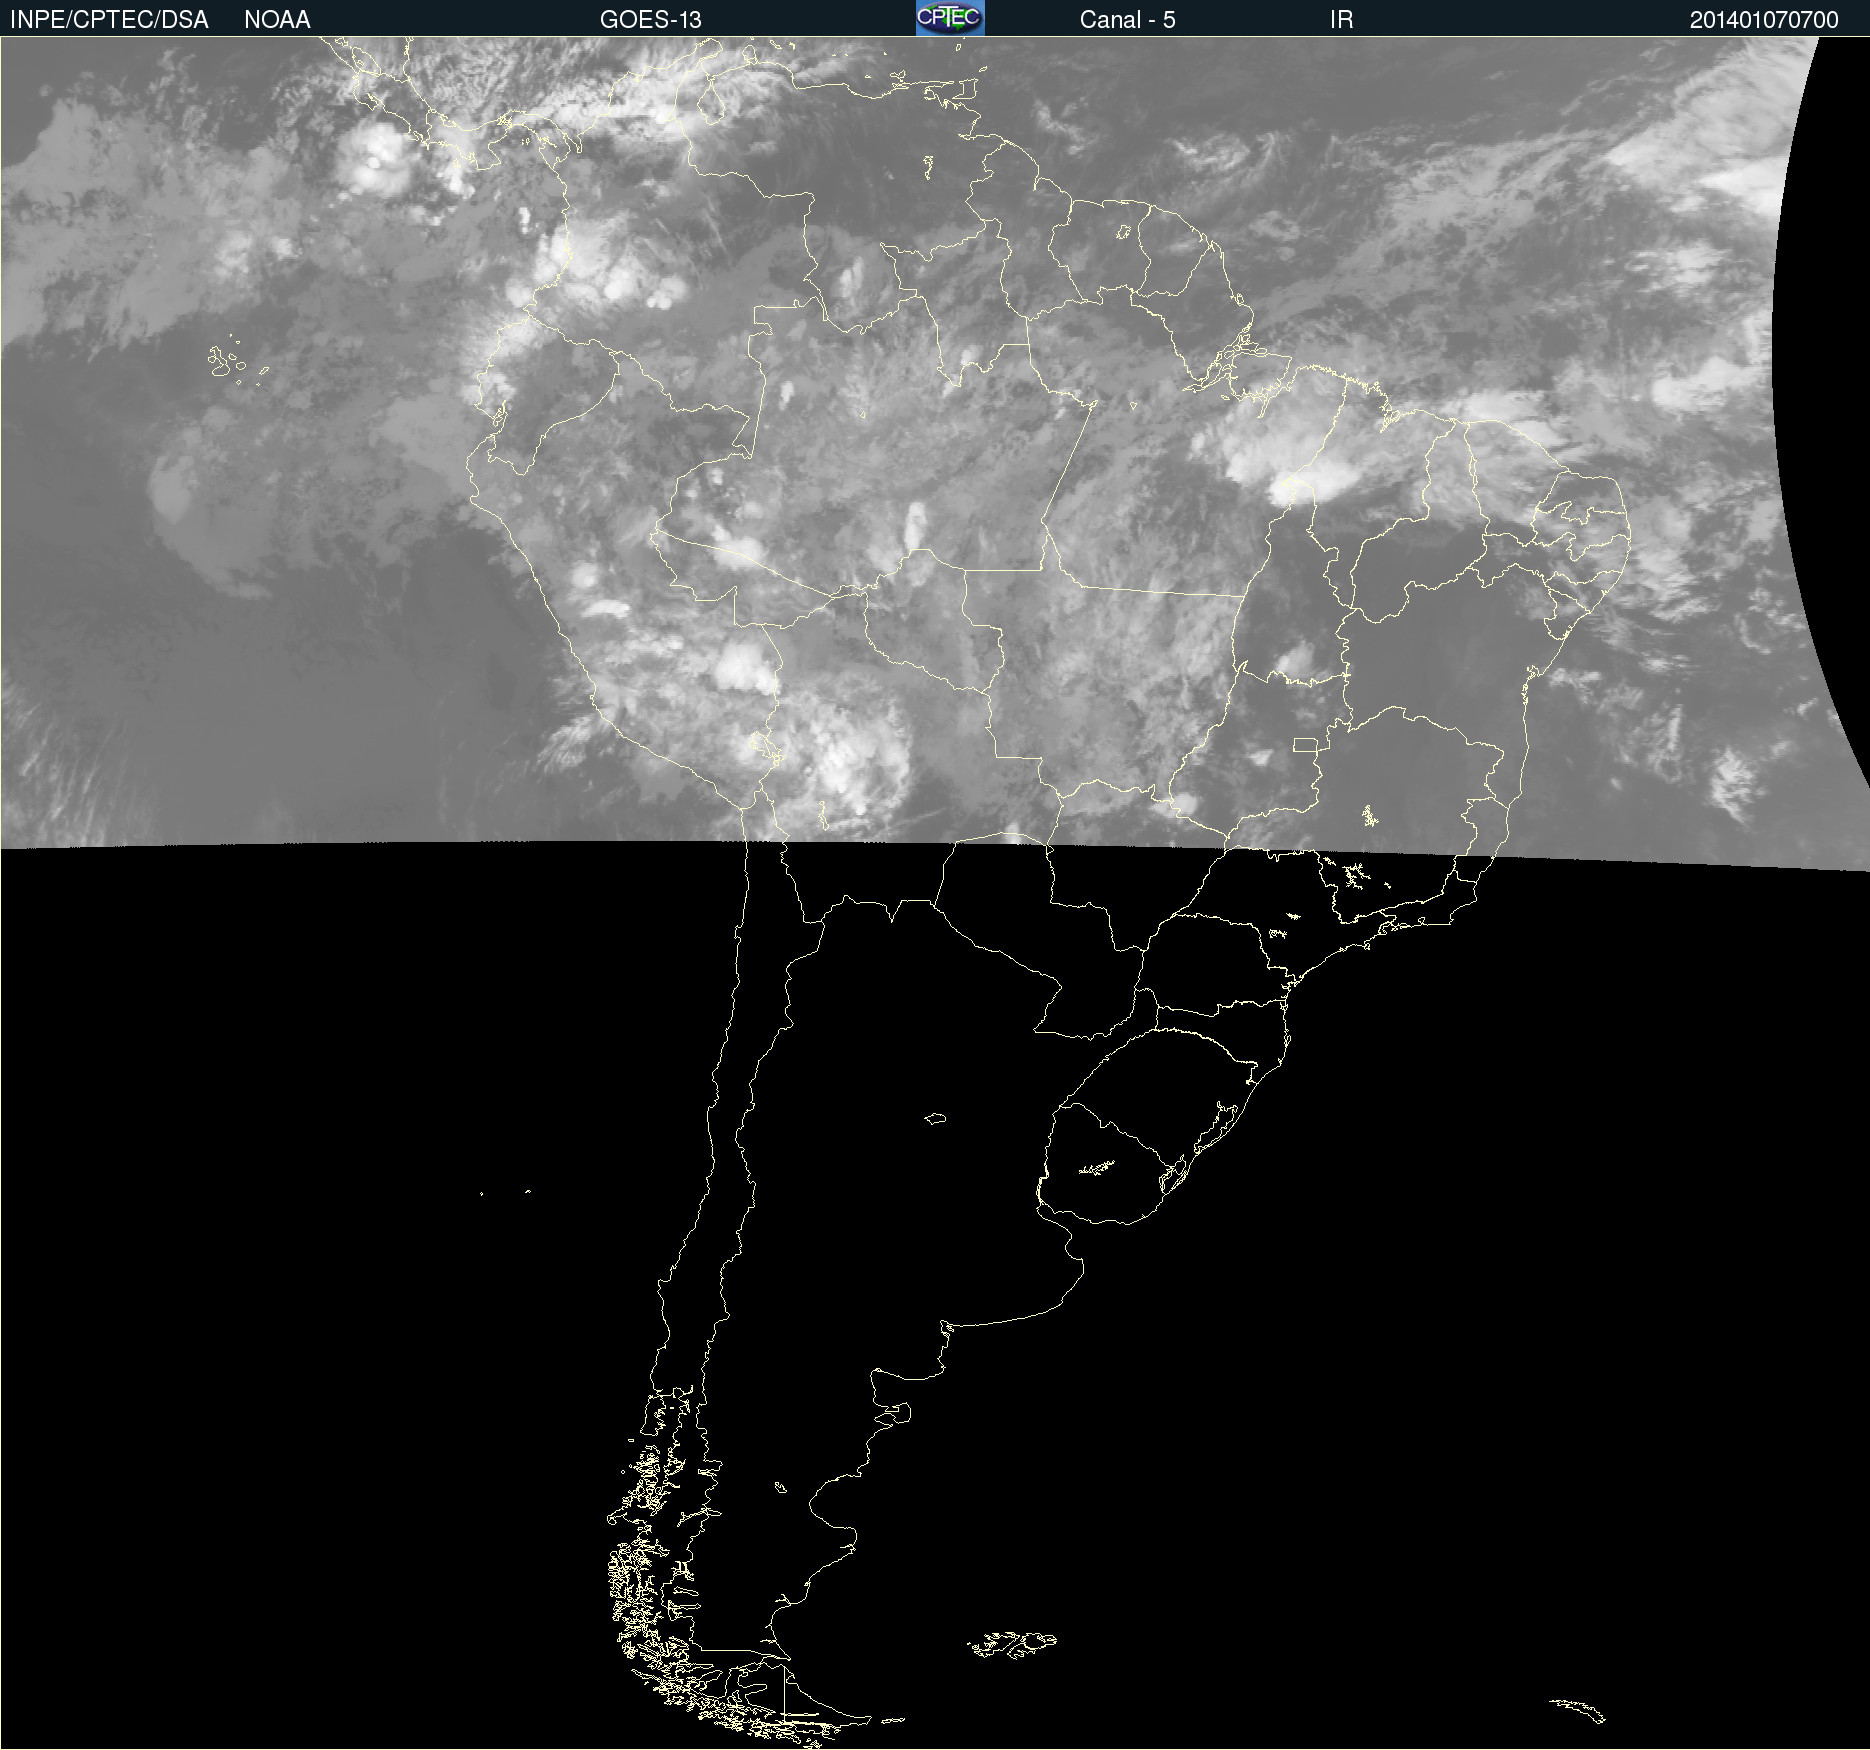Click the 'Canal - 5' channel label

[1127, 20]
